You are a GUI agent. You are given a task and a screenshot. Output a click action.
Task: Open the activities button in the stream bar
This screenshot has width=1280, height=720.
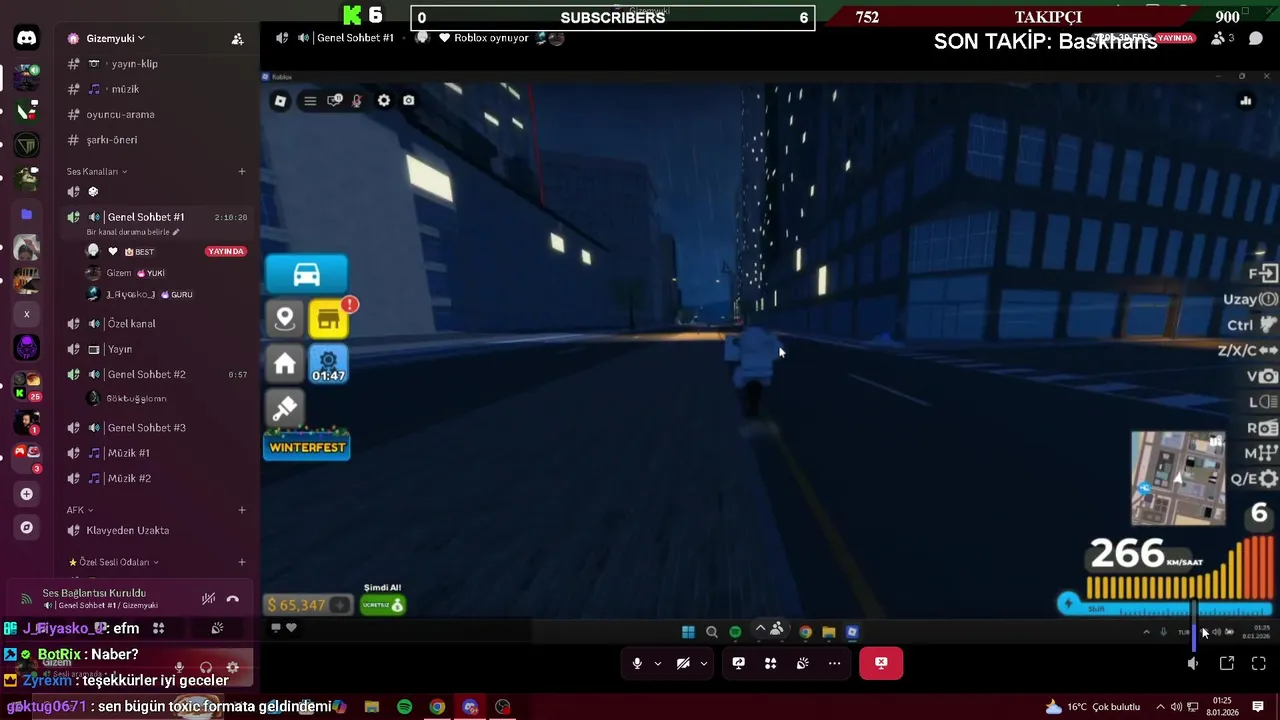coord(770,663)
